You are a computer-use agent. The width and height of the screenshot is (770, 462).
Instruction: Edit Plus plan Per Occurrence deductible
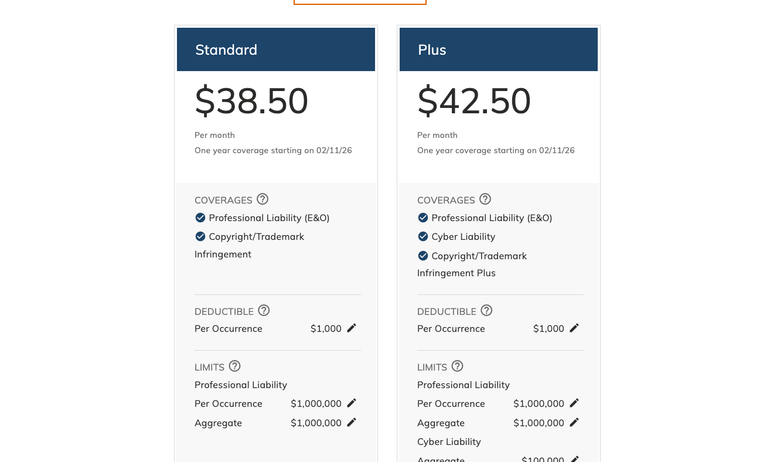click(574, 328)
